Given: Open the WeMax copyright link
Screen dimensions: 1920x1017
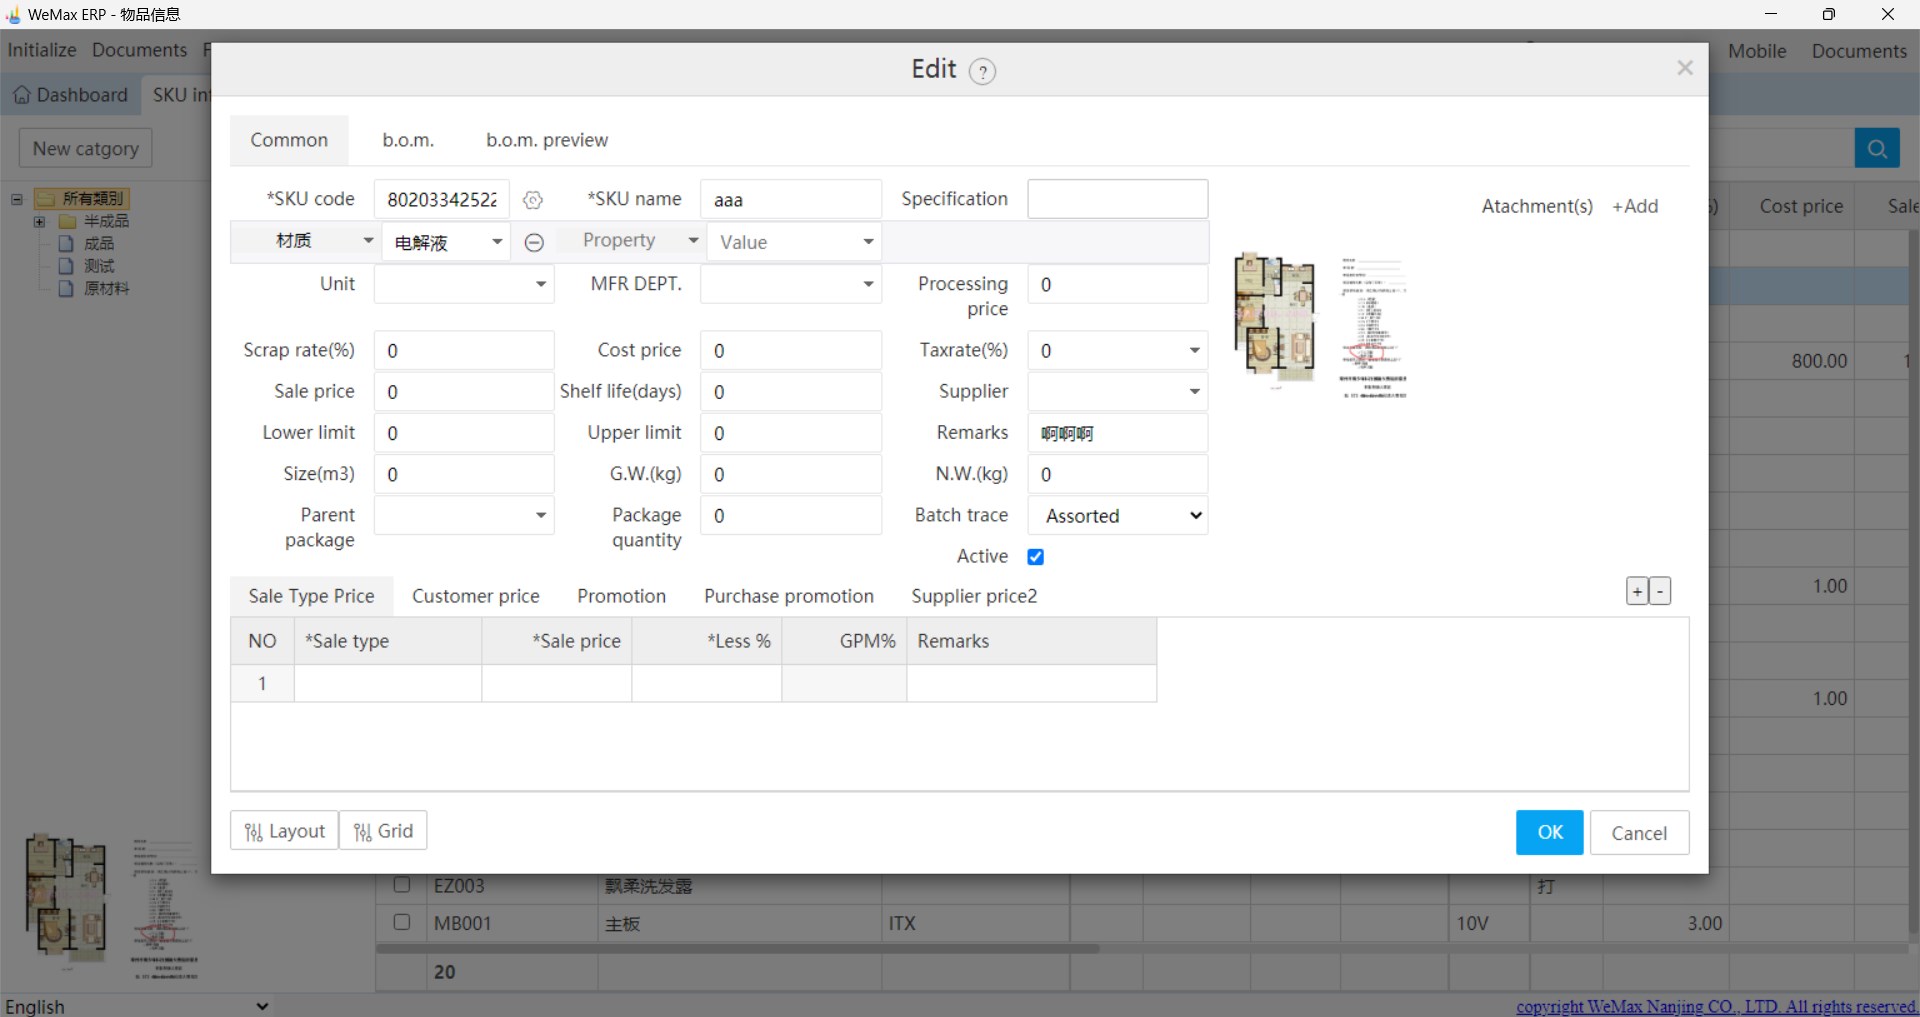Looking at the screenshot, I should coord(1716,1006).
